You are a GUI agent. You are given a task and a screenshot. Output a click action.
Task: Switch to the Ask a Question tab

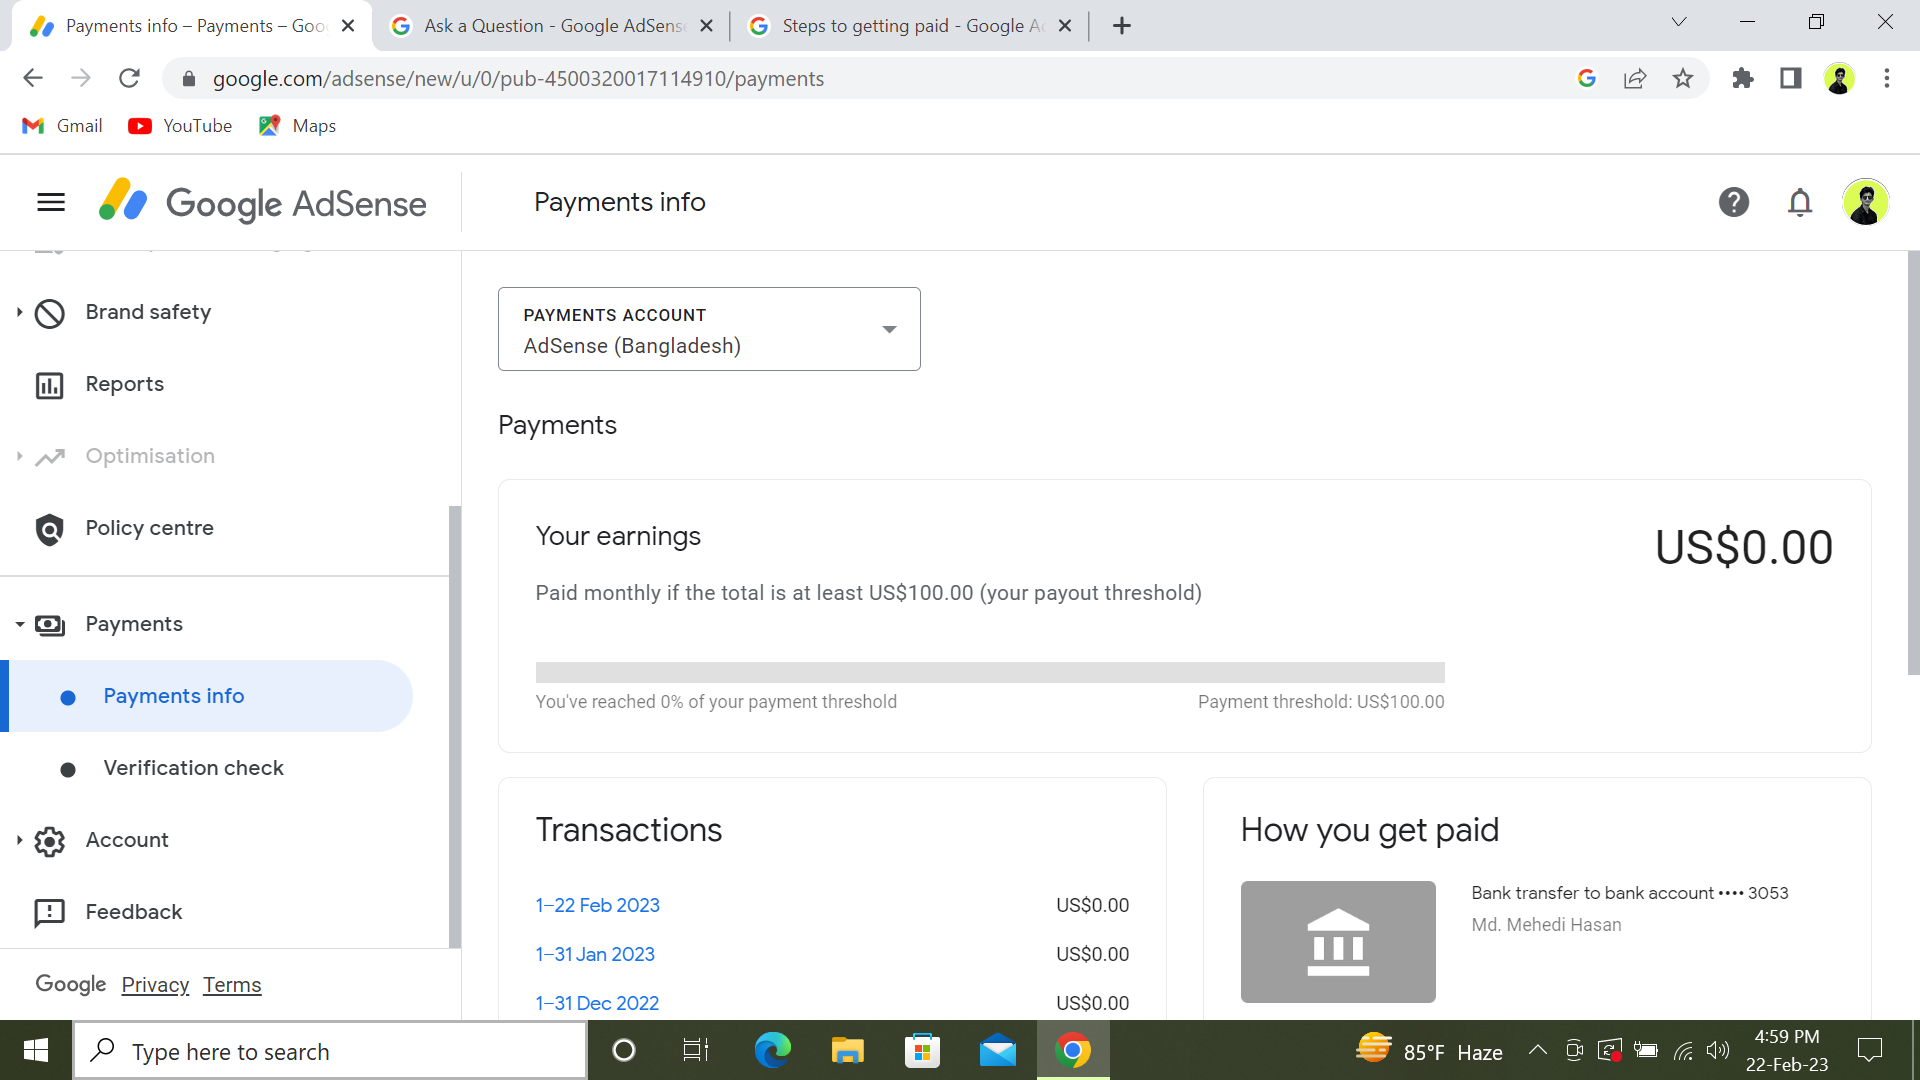coord(553,26)
